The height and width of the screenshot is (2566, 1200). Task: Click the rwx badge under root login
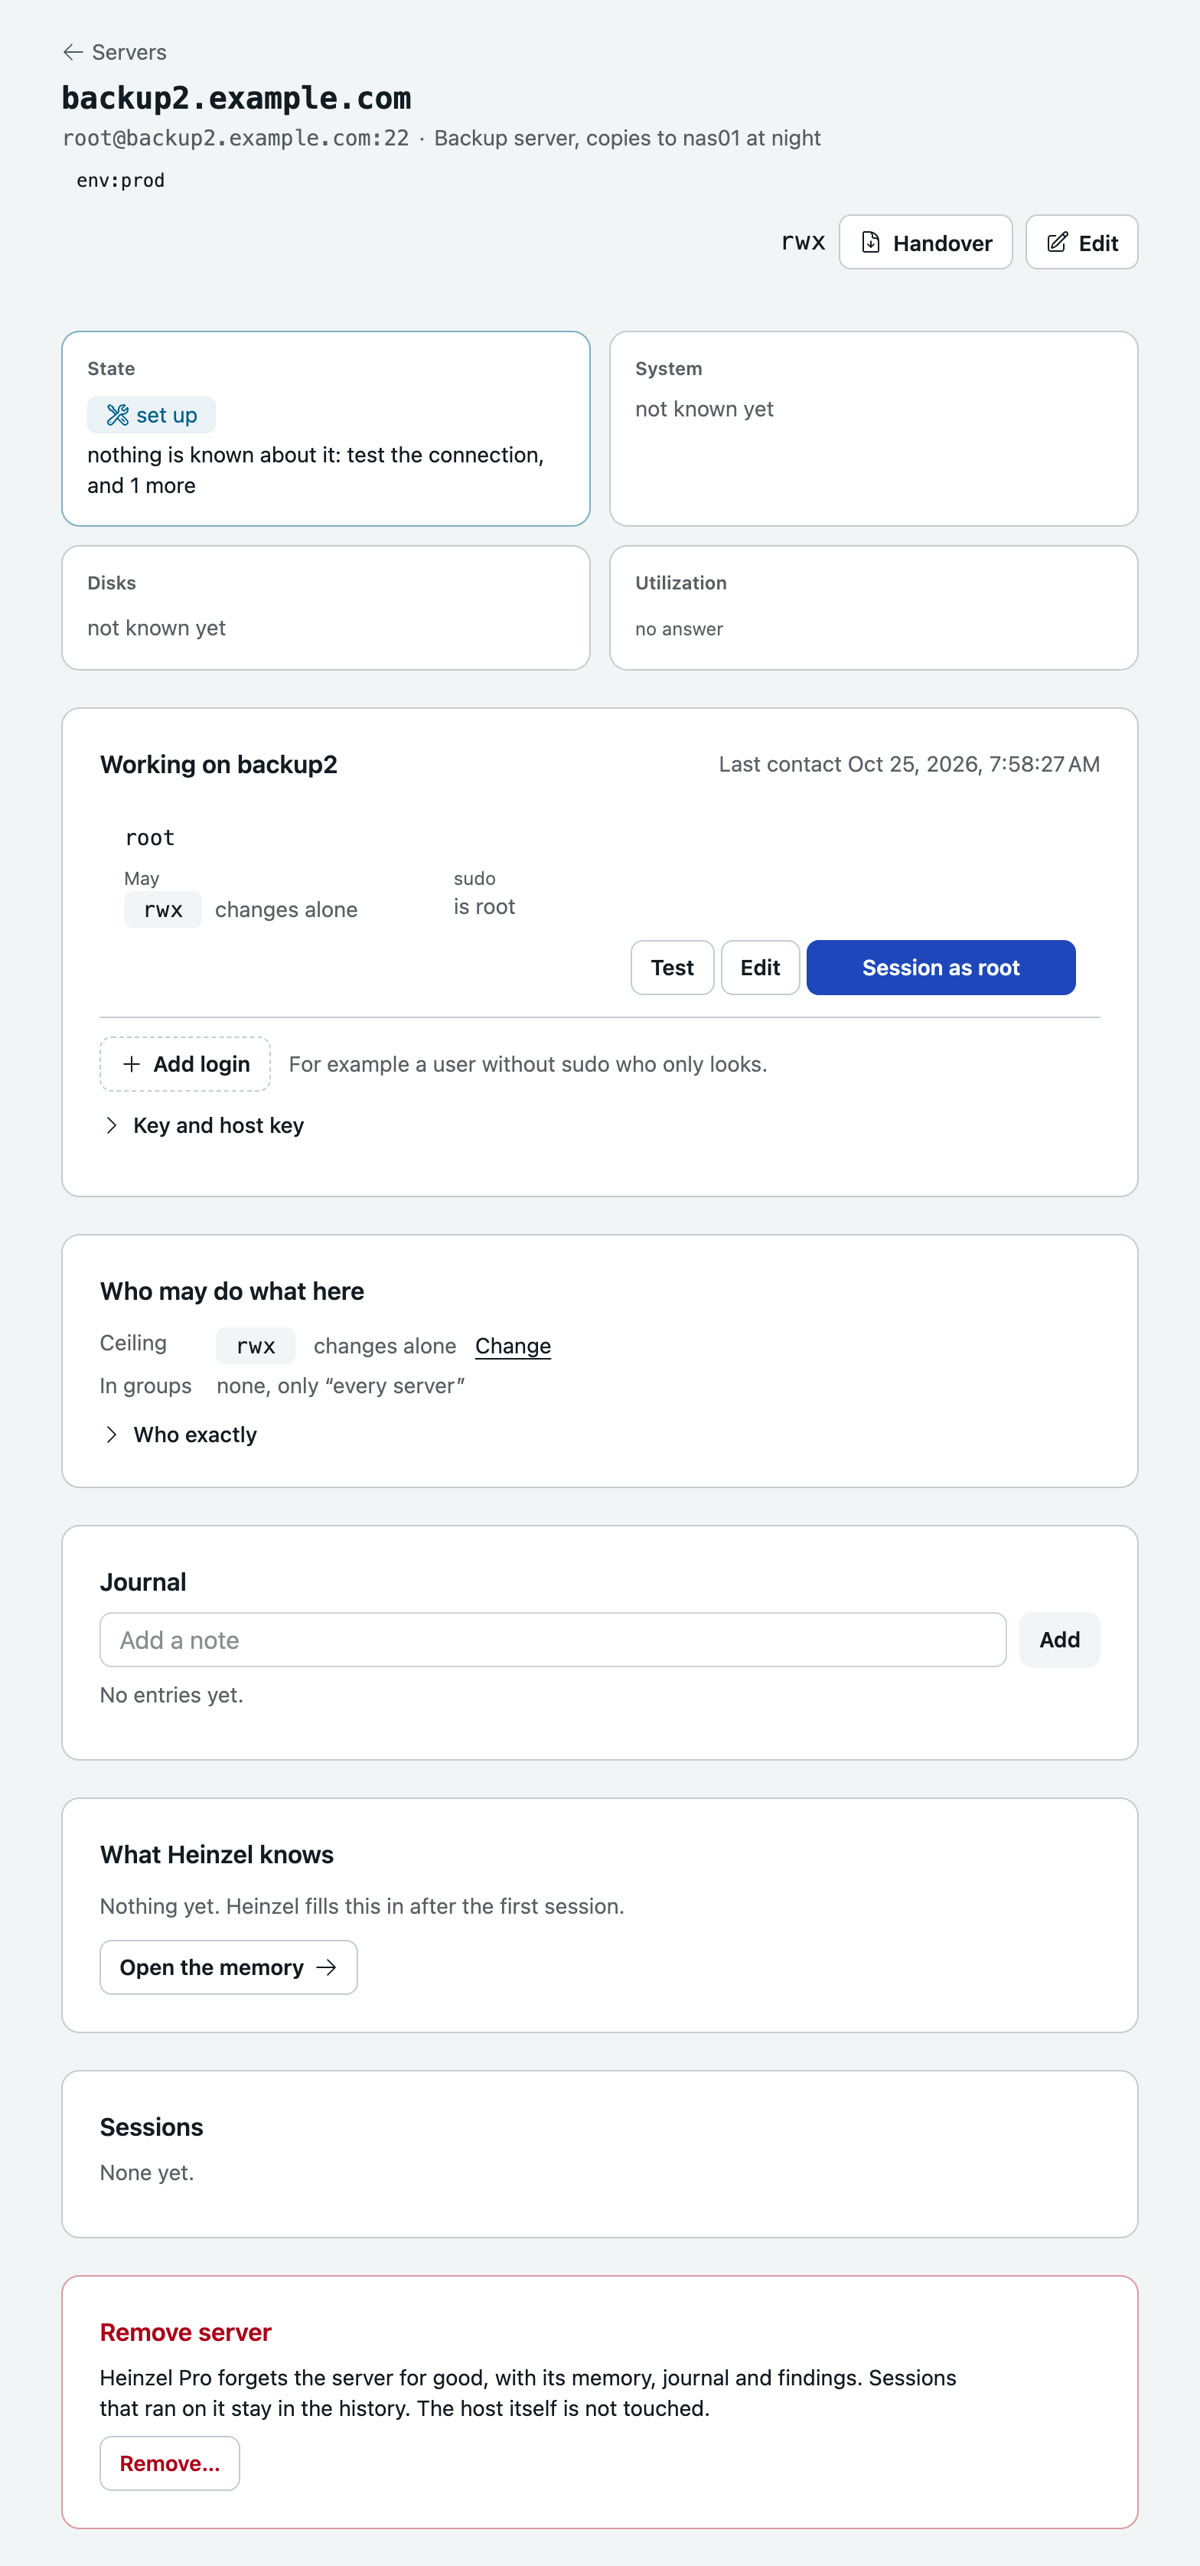click(x=163, y=910)
